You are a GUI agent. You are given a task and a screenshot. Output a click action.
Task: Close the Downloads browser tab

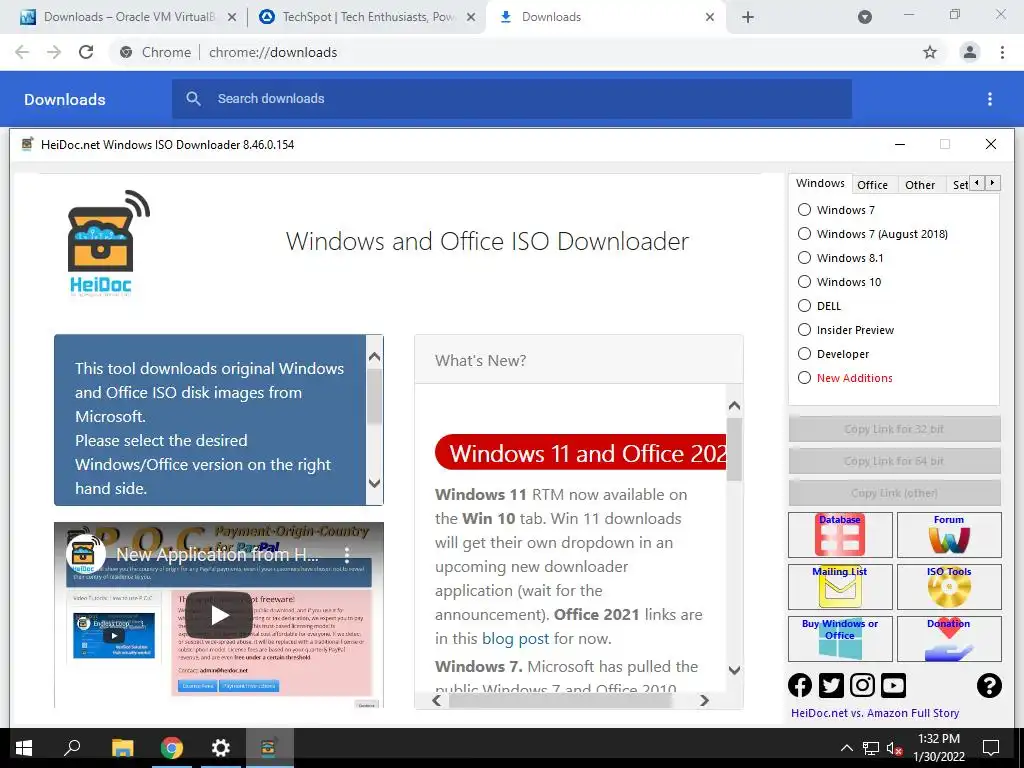(710, 17)
